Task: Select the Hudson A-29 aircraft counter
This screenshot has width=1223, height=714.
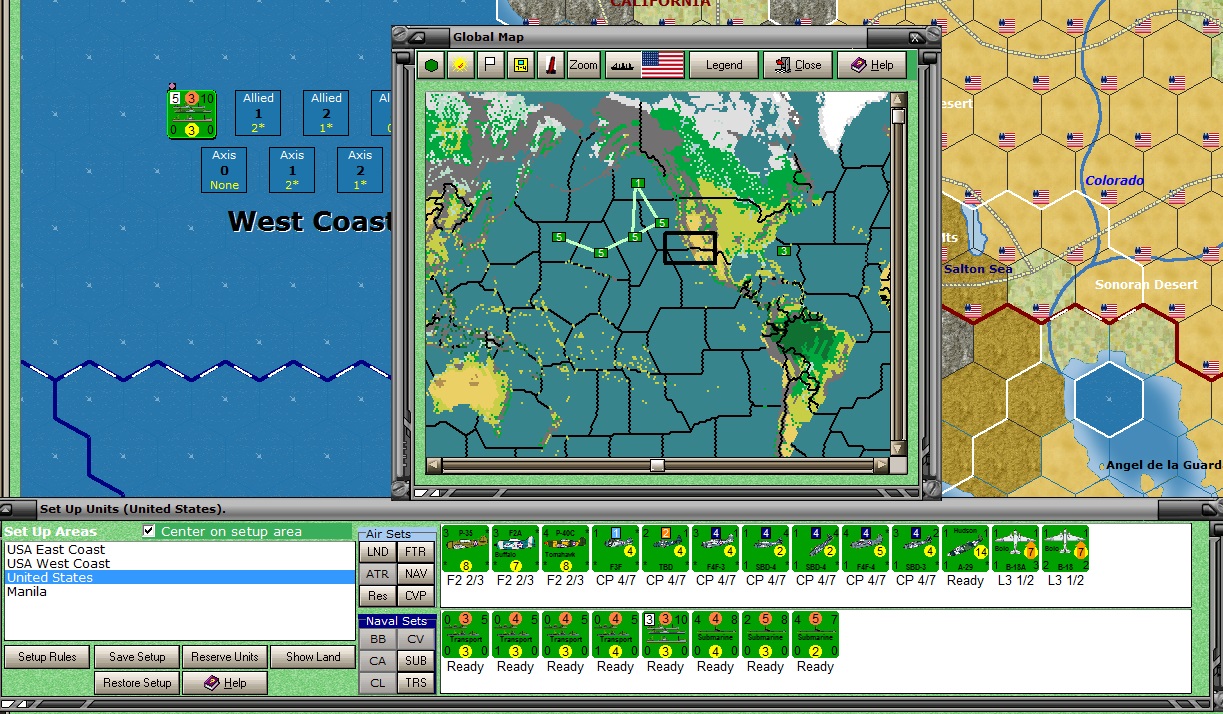Action: click(965, 549)
